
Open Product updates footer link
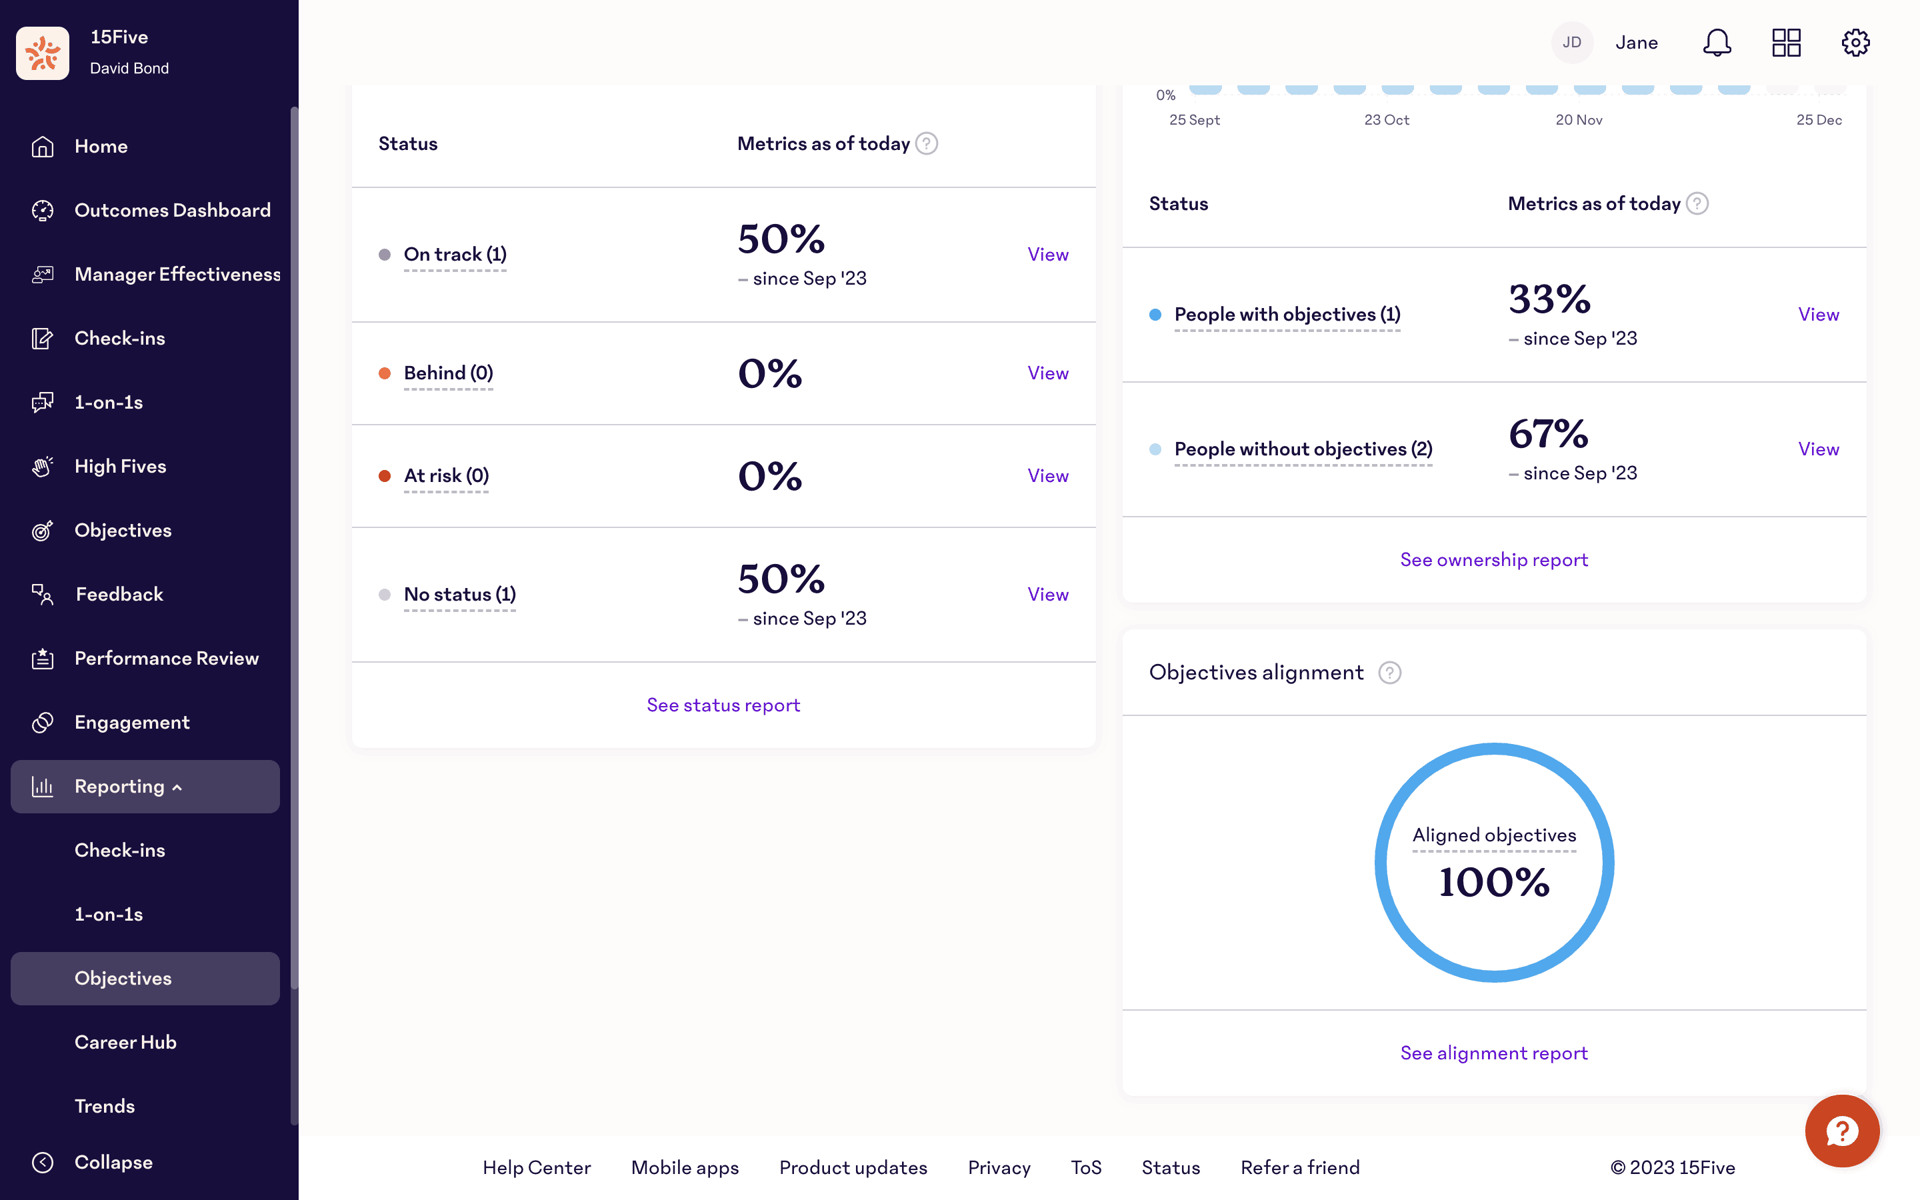tap(853, 1168)
